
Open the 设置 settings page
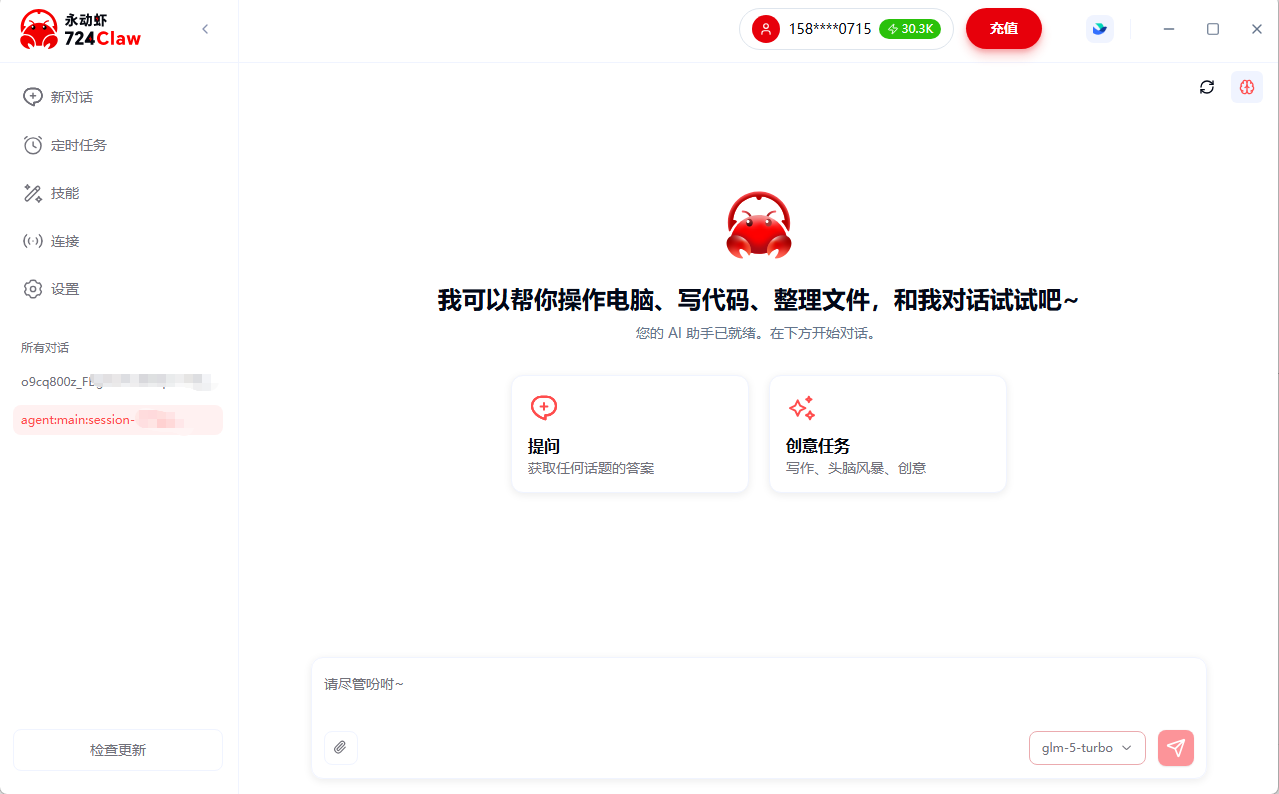coord(63,288)
